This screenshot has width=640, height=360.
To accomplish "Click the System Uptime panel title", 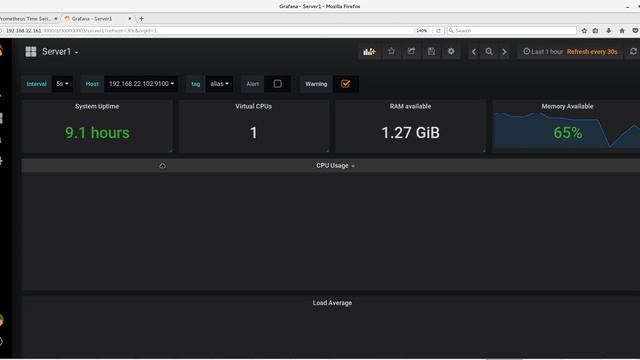I will pyautogui.click(x=97, y=106).
